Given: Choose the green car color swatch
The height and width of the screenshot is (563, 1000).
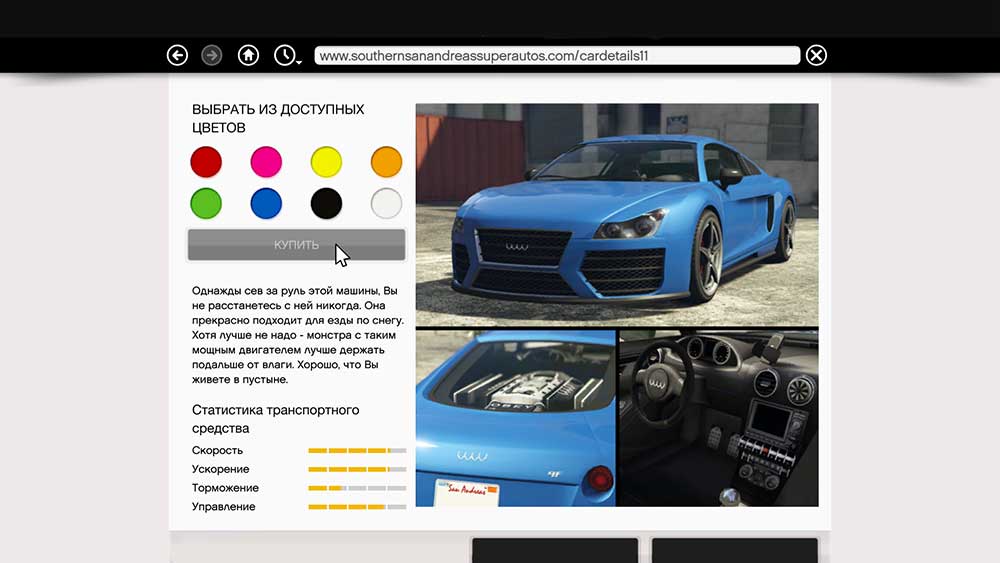Looking at the screenshot, I should click(x=206, y=203).
